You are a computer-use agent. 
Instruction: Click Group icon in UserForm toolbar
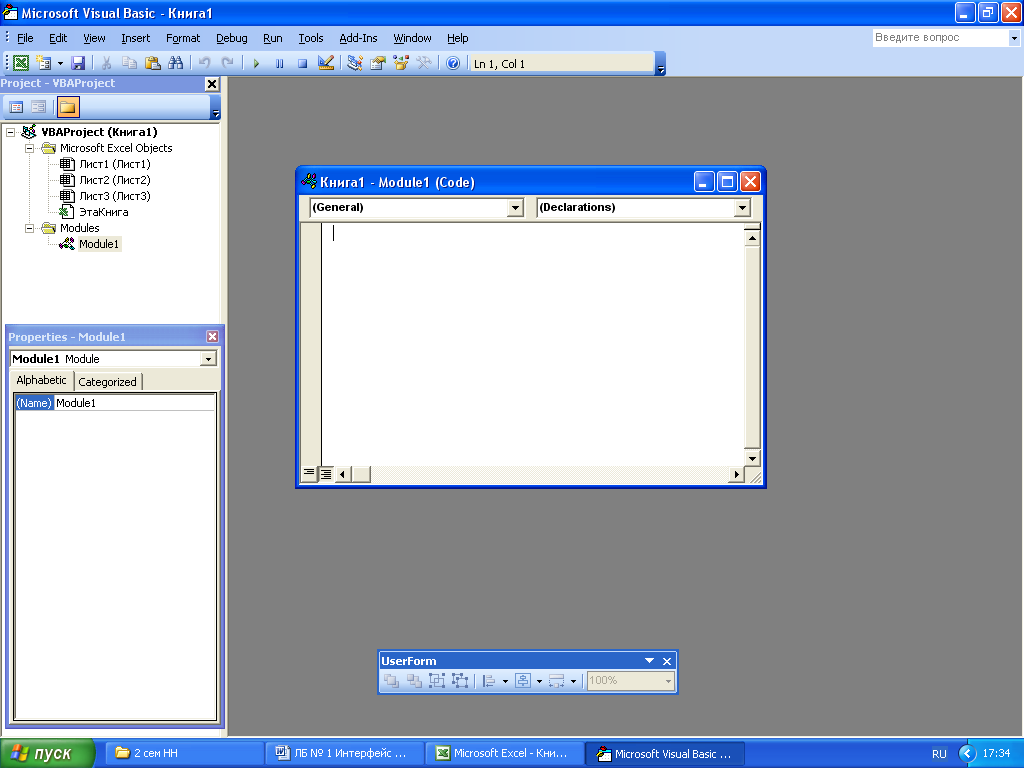[x=437, y=680]
